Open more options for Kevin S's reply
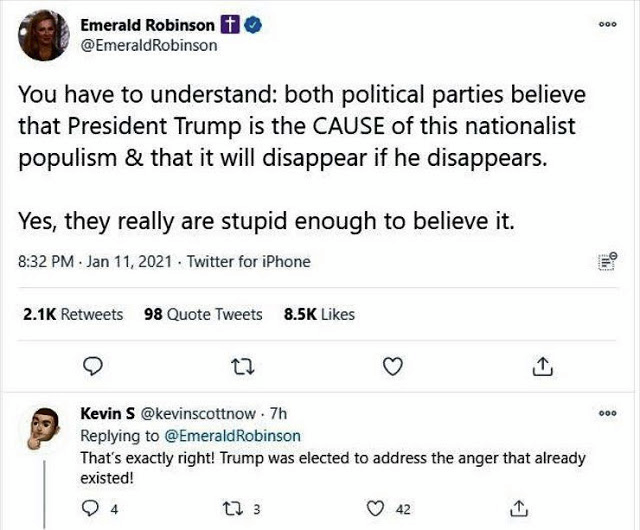The width and height of the screenshot is (640, 530). (x=608, y=415)
